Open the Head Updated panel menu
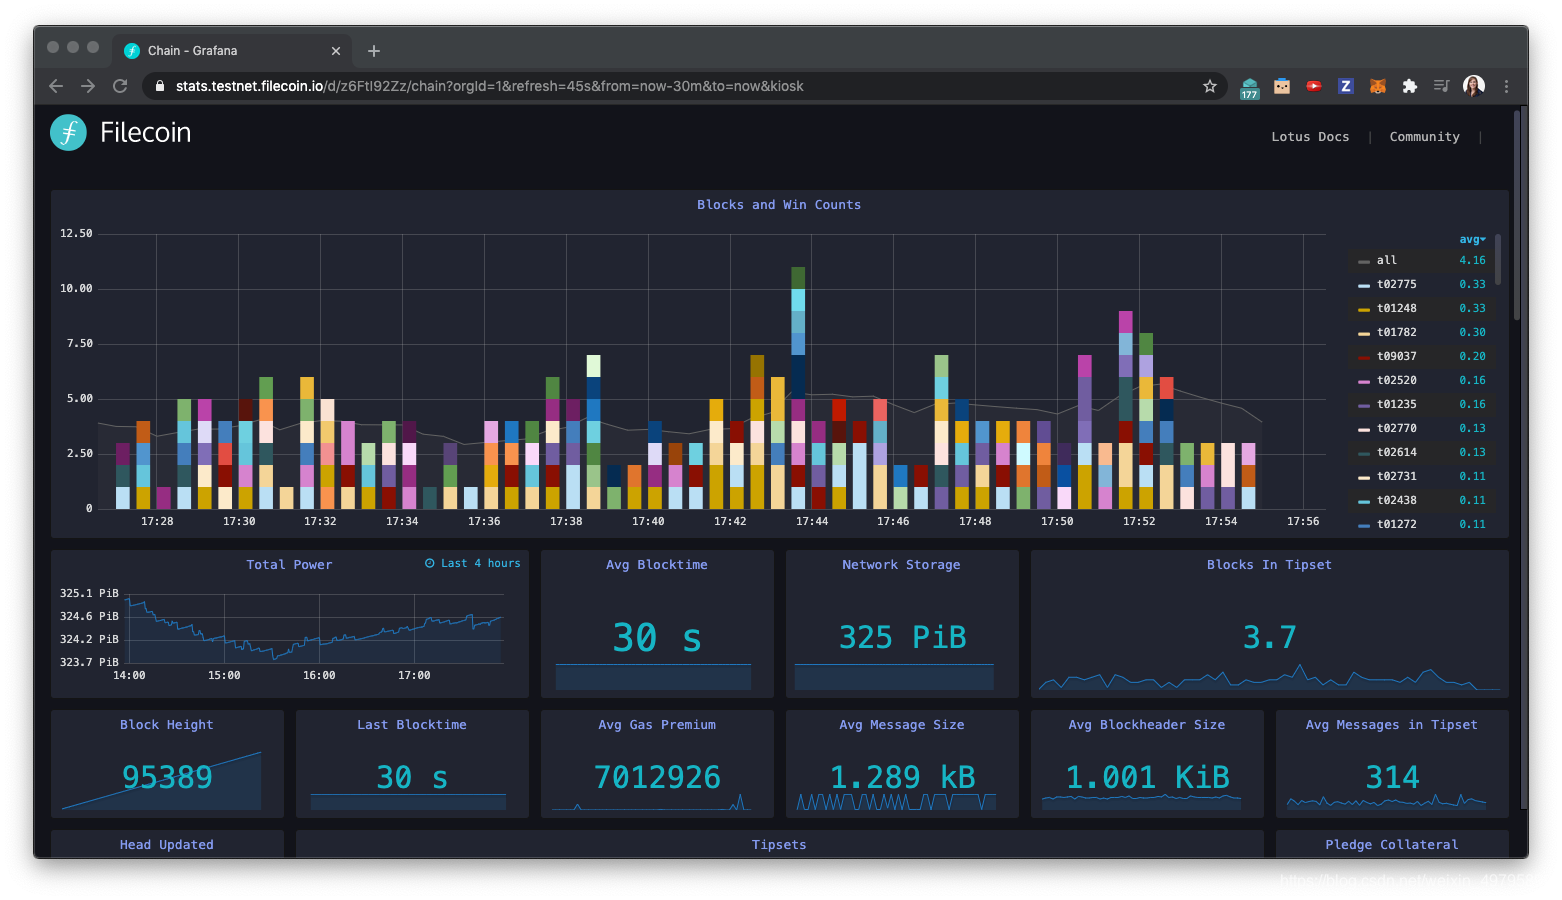Viewport: 1562px width, 900px height. coord(167,845)
